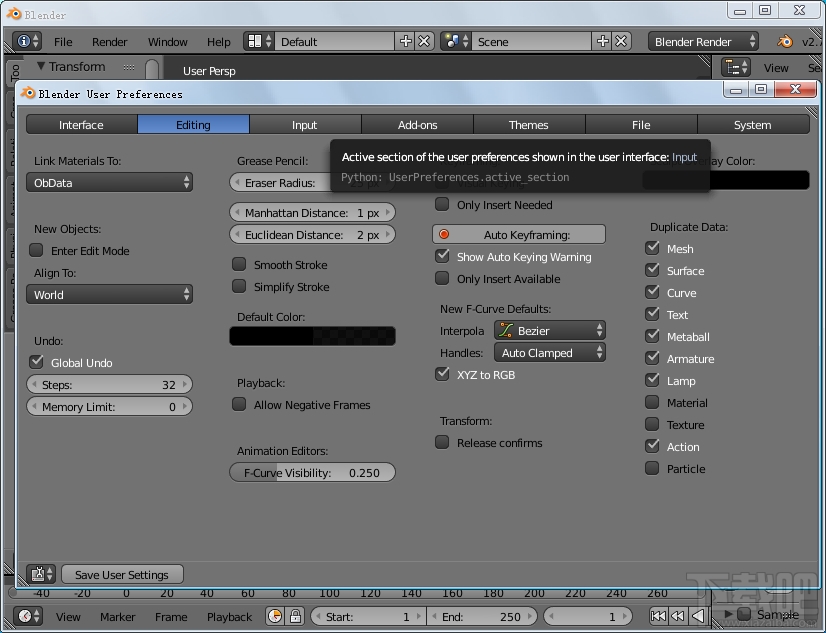826x633 pixels.
Task: Click the lock icon next to the Timeline record button
Action: 296,617
